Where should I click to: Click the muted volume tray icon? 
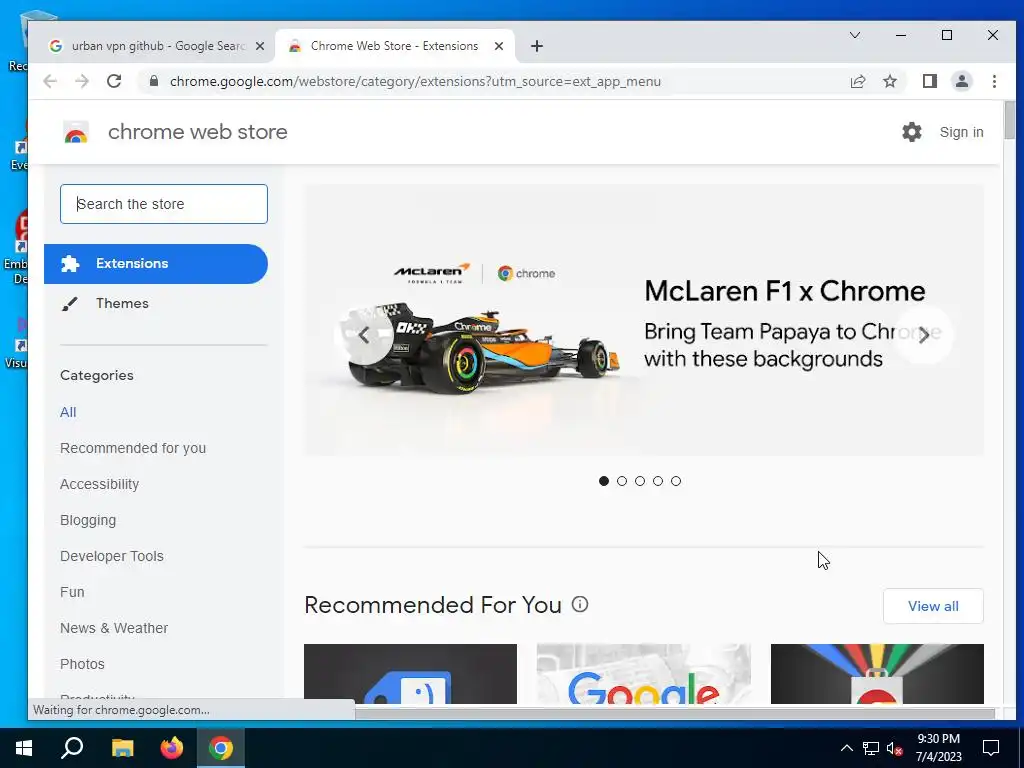point(894,748)
